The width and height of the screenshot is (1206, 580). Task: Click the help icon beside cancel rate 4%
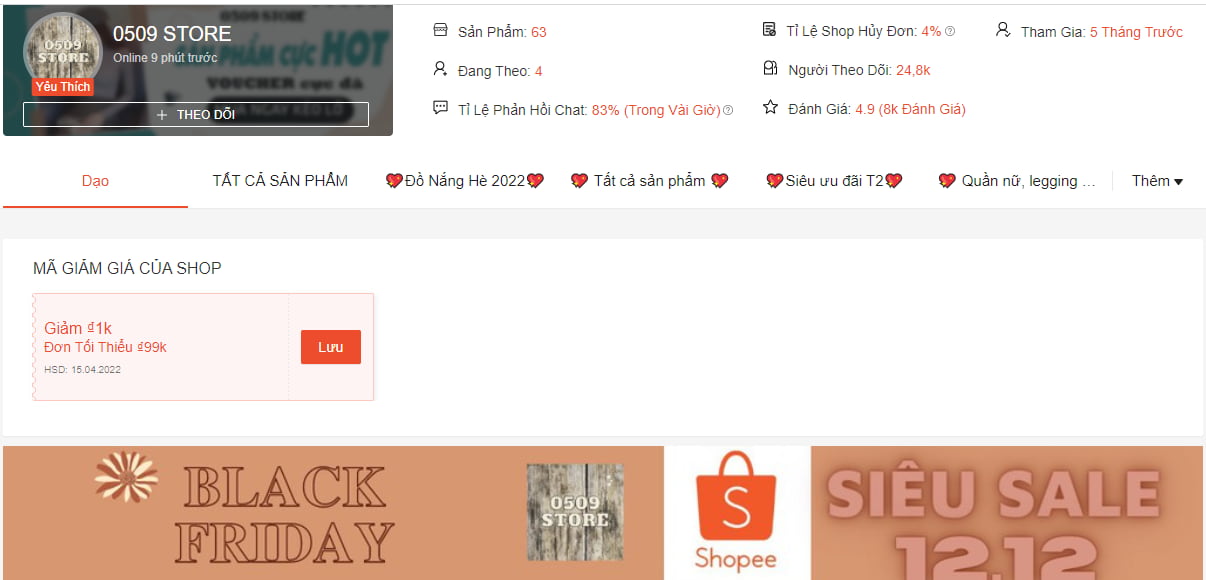tap(950, 32)
